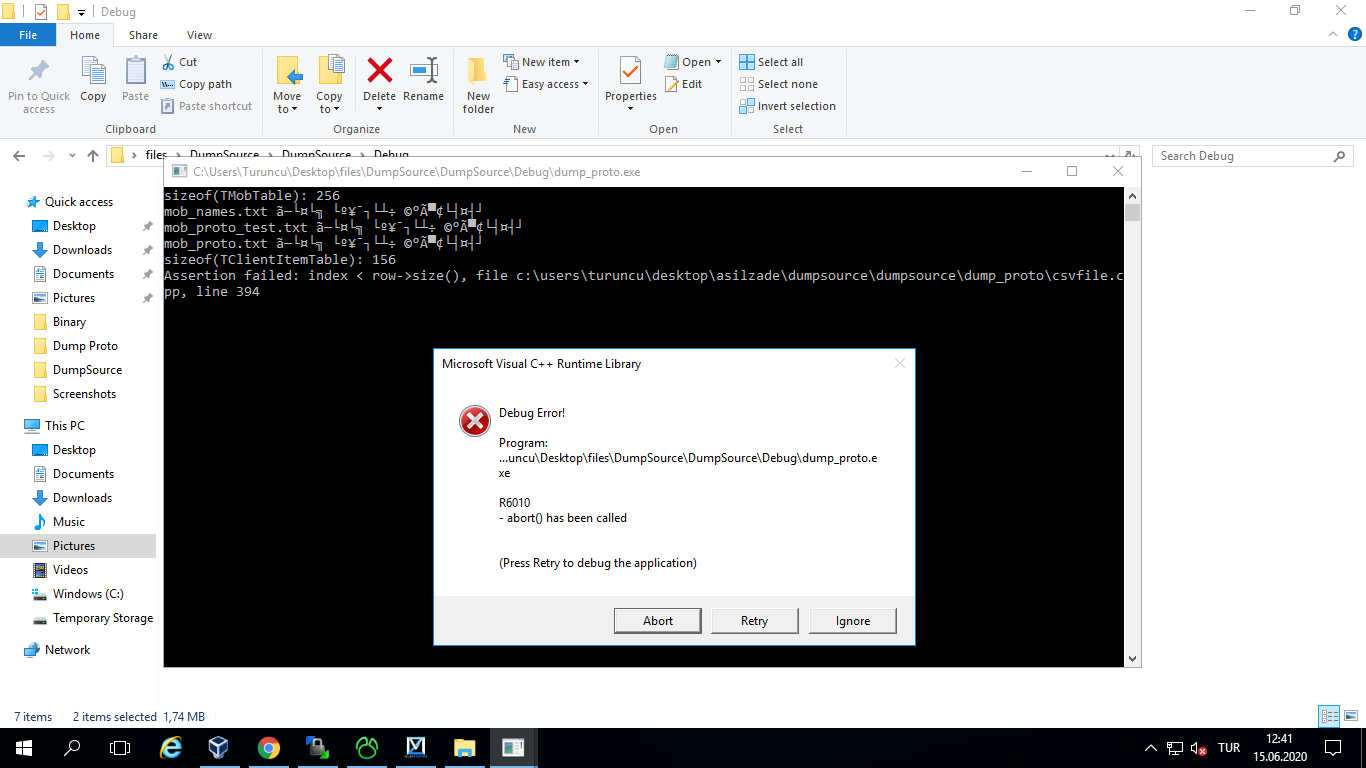Viewport: 1366px width, 768px height.
Task: Open DumpSource folder in sidebar
Action: click(87, 370)
